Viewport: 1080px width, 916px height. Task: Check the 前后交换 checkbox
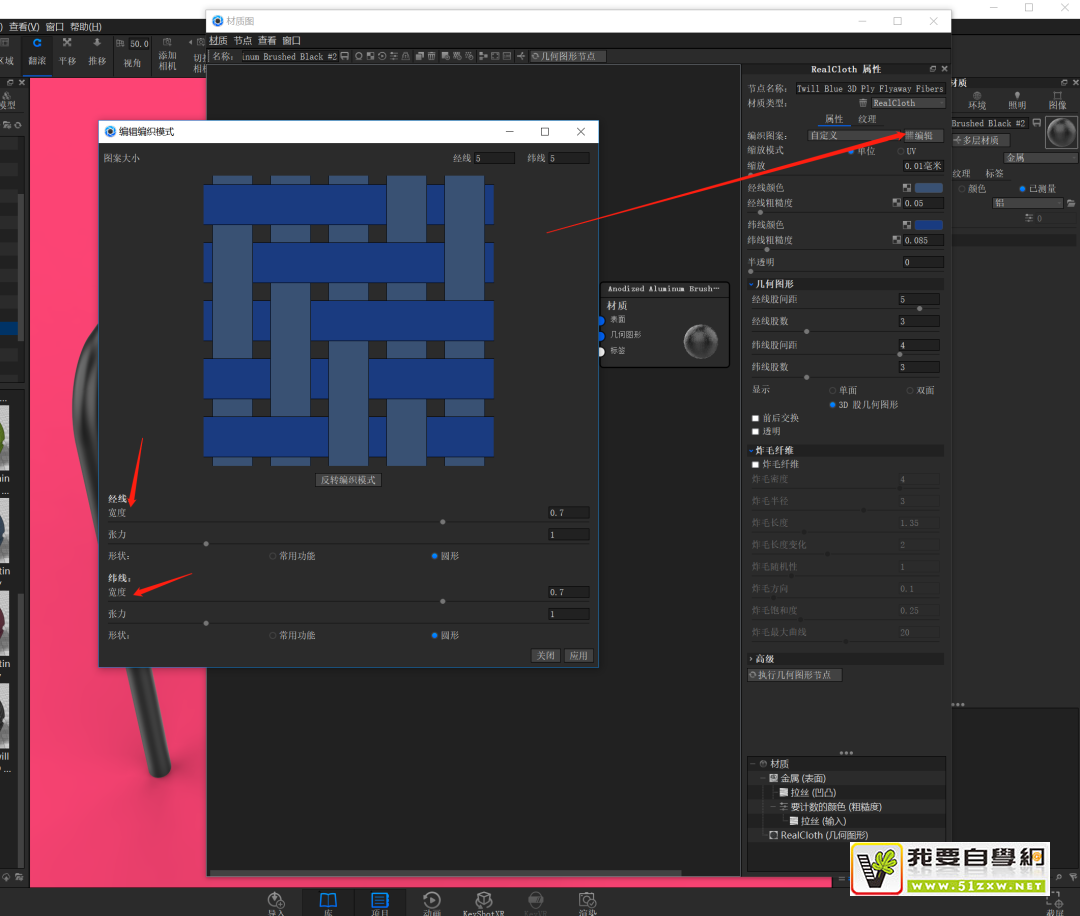[x=756, y=418]
